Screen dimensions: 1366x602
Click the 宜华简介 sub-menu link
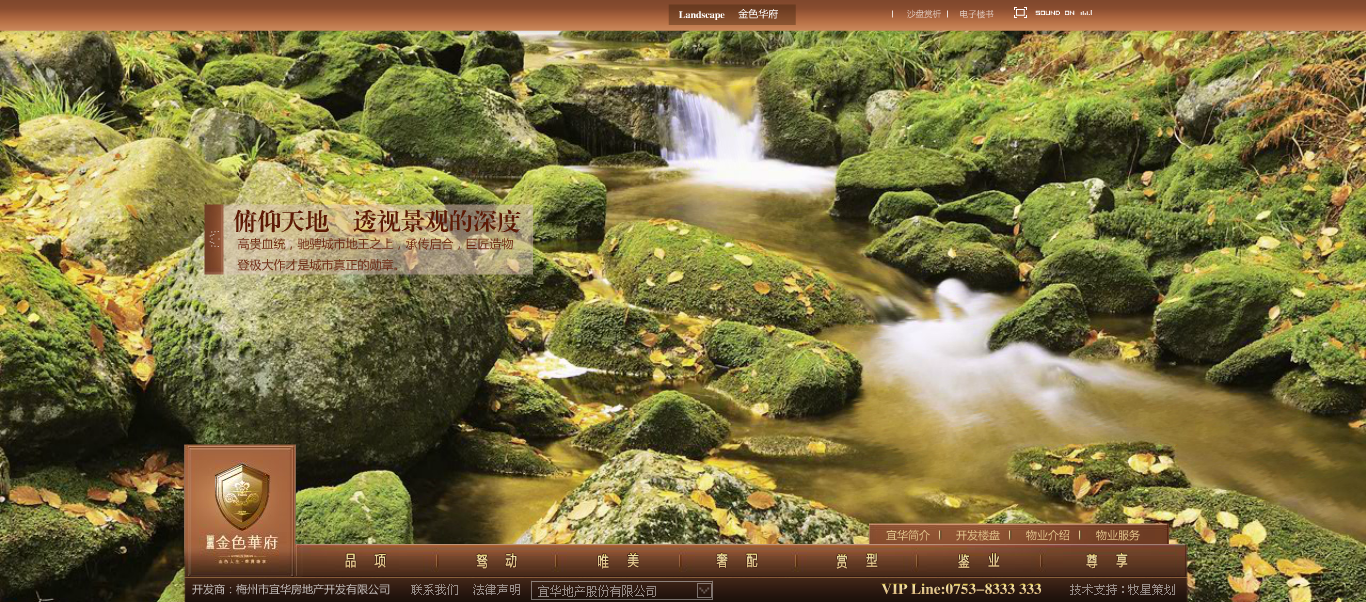point(907,535)
